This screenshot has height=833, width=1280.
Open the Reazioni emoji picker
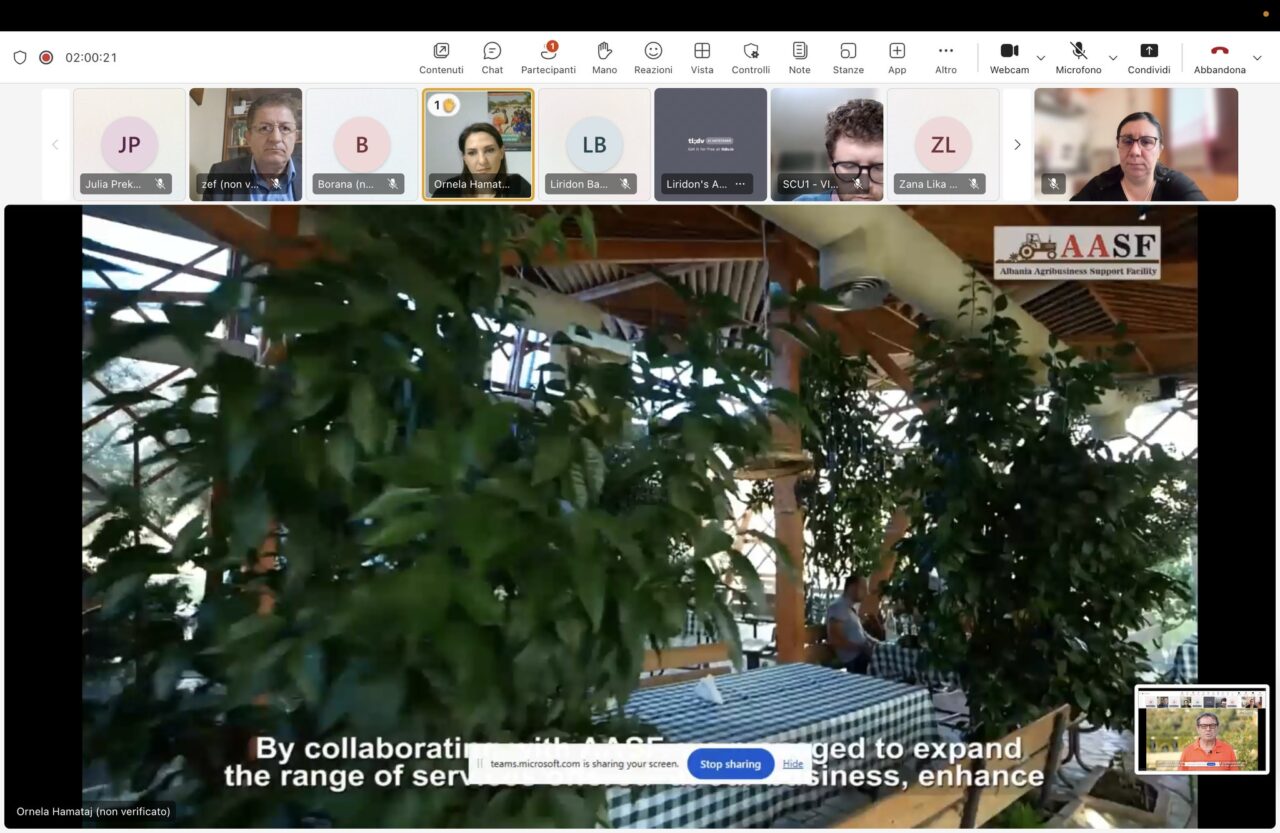tap(653, 57)
